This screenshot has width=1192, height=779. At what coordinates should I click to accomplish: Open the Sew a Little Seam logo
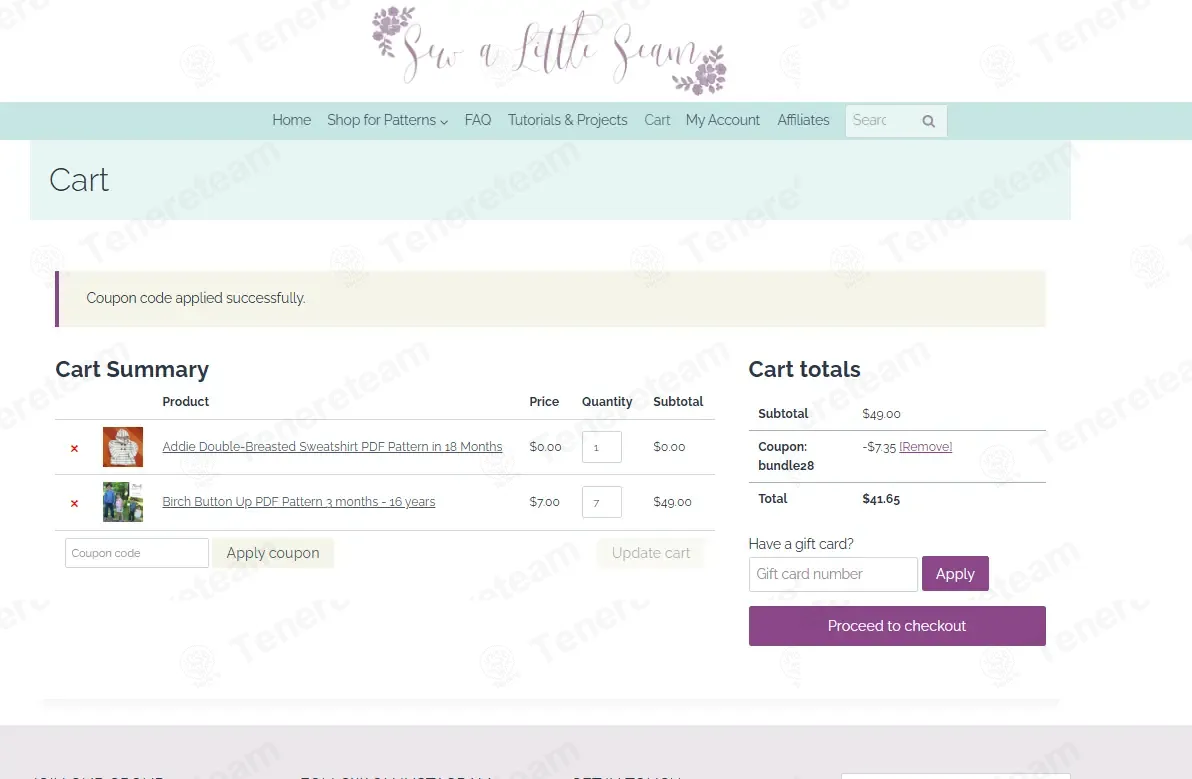549,52
